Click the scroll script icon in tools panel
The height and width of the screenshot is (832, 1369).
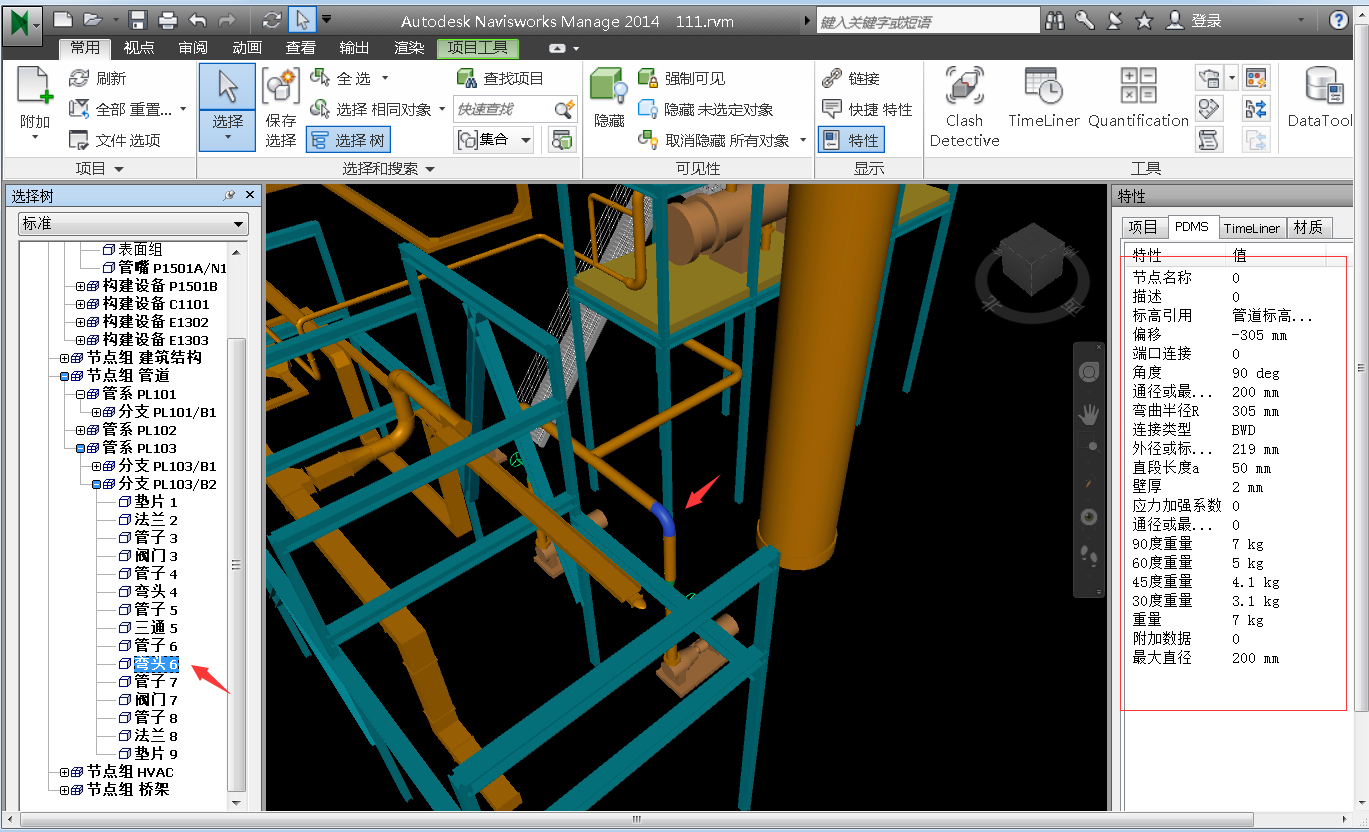[1209, 140]
